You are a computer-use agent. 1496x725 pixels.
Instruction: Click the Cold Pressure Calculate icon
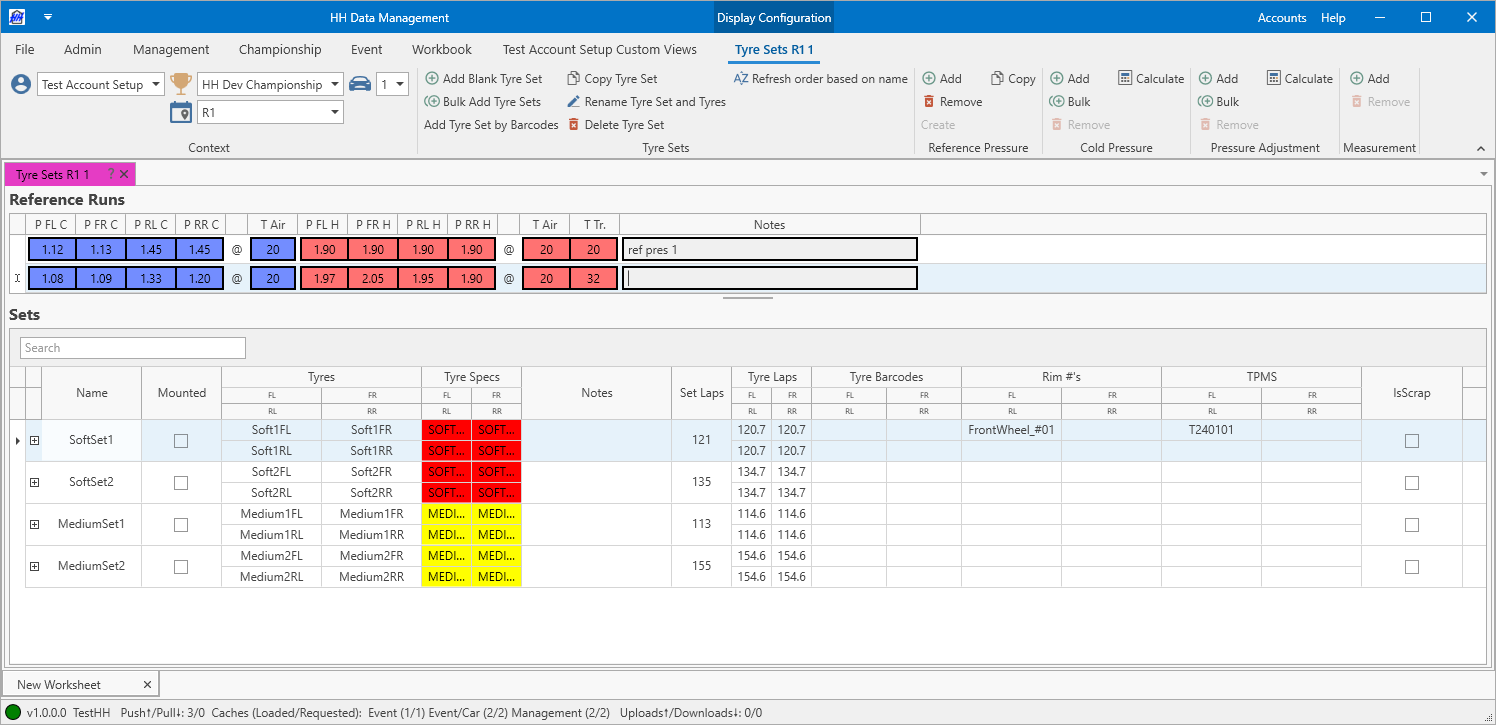pos(1125,79)
